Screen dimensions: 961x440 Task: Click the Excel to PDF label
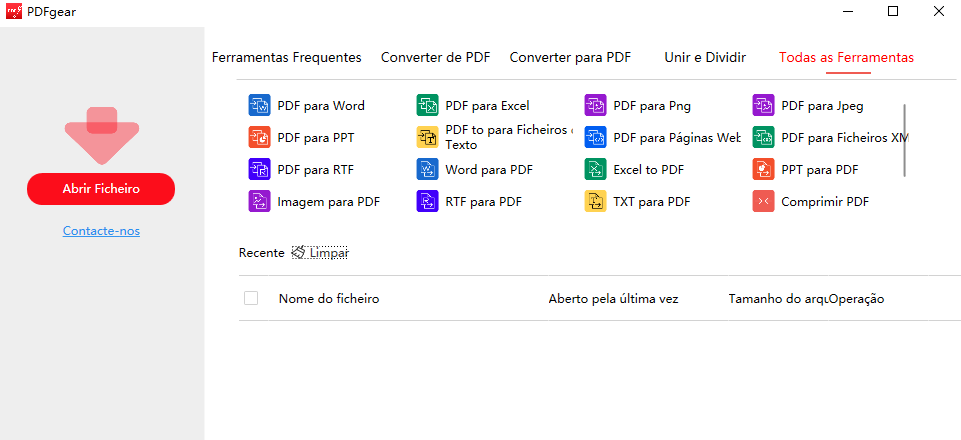(648, 169)
